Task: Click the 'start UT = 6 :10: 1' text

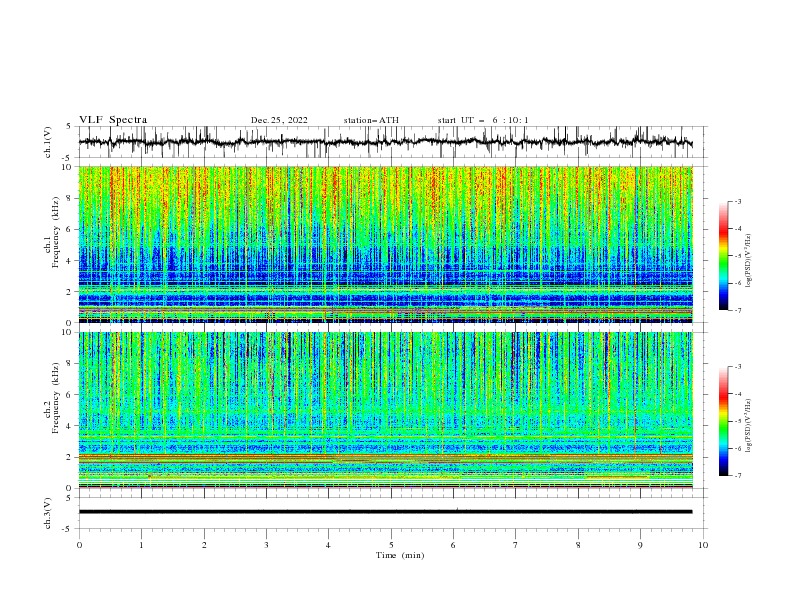Action: pyautogui.click(x=483, y=120)
